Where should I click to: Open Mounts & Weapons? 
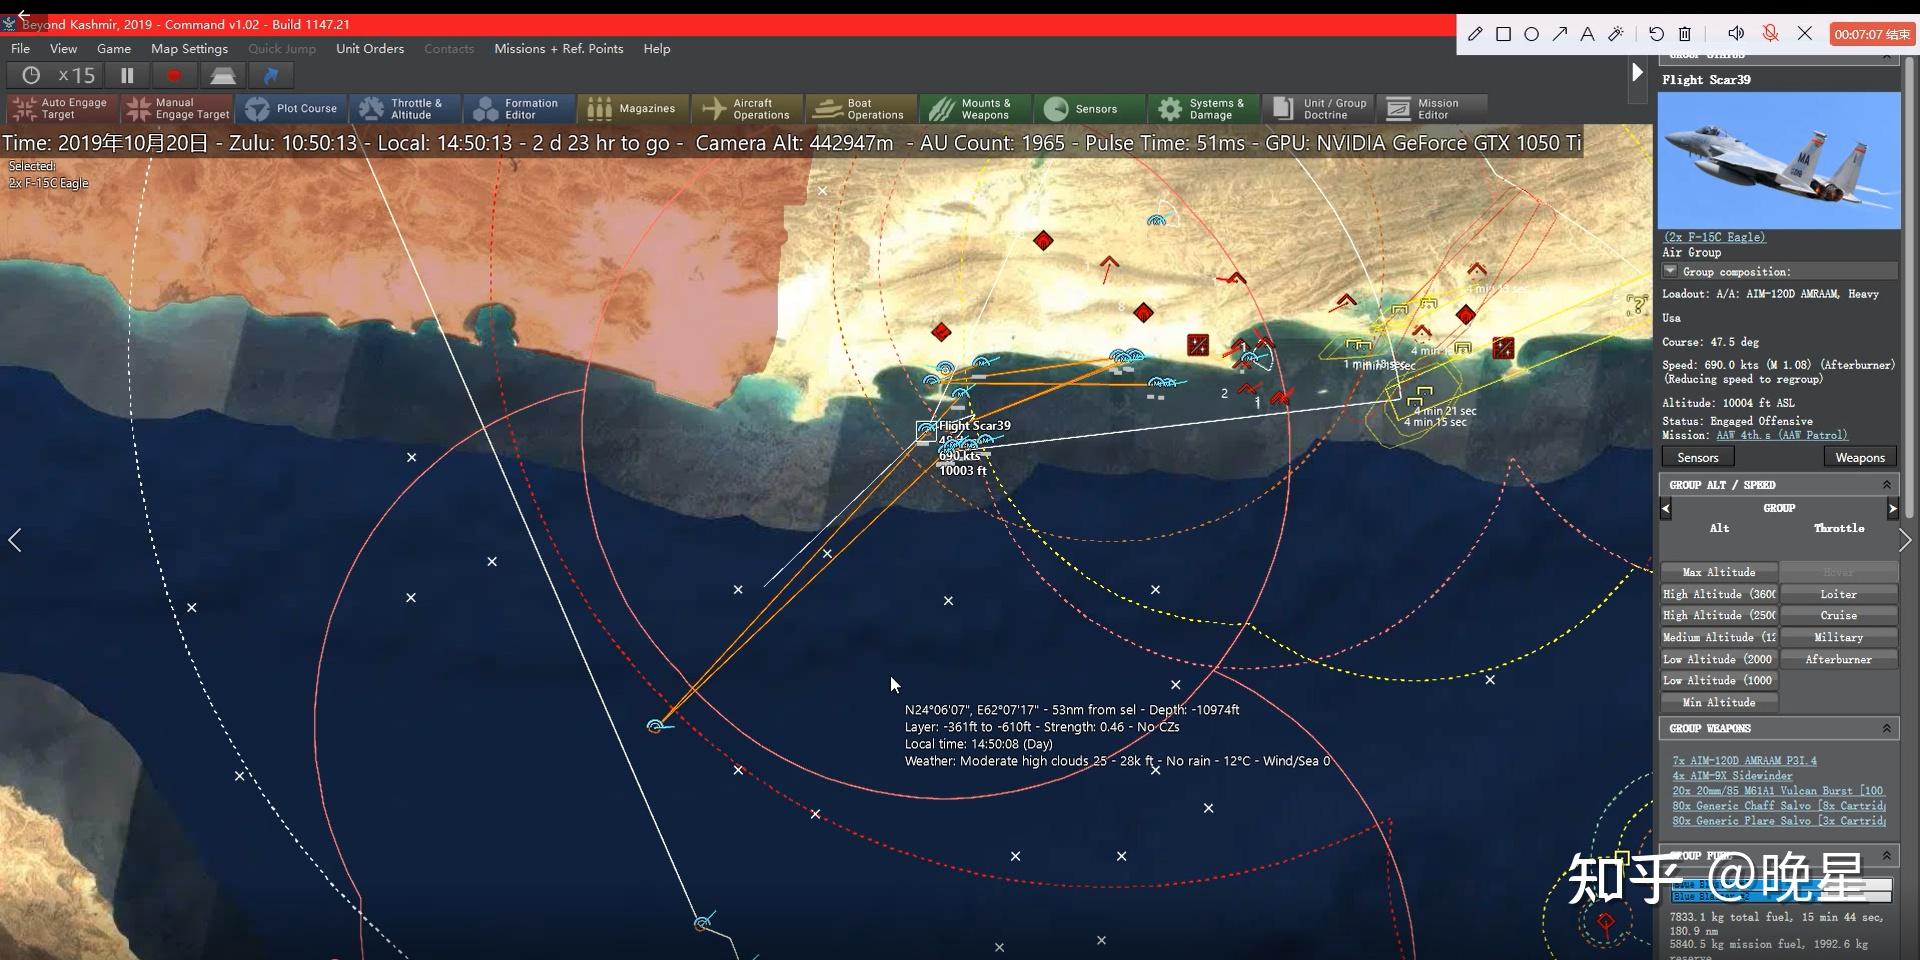[976, 108]
